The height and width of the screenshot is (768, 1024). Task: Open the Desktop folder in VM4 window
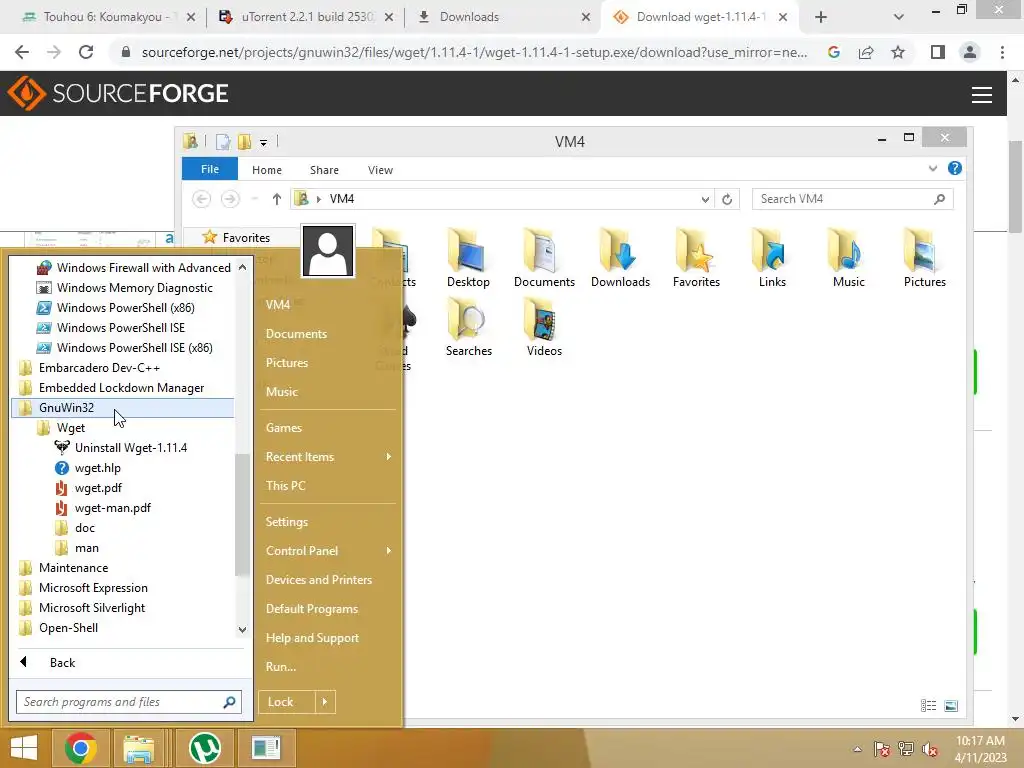click(x=468, y=259)
